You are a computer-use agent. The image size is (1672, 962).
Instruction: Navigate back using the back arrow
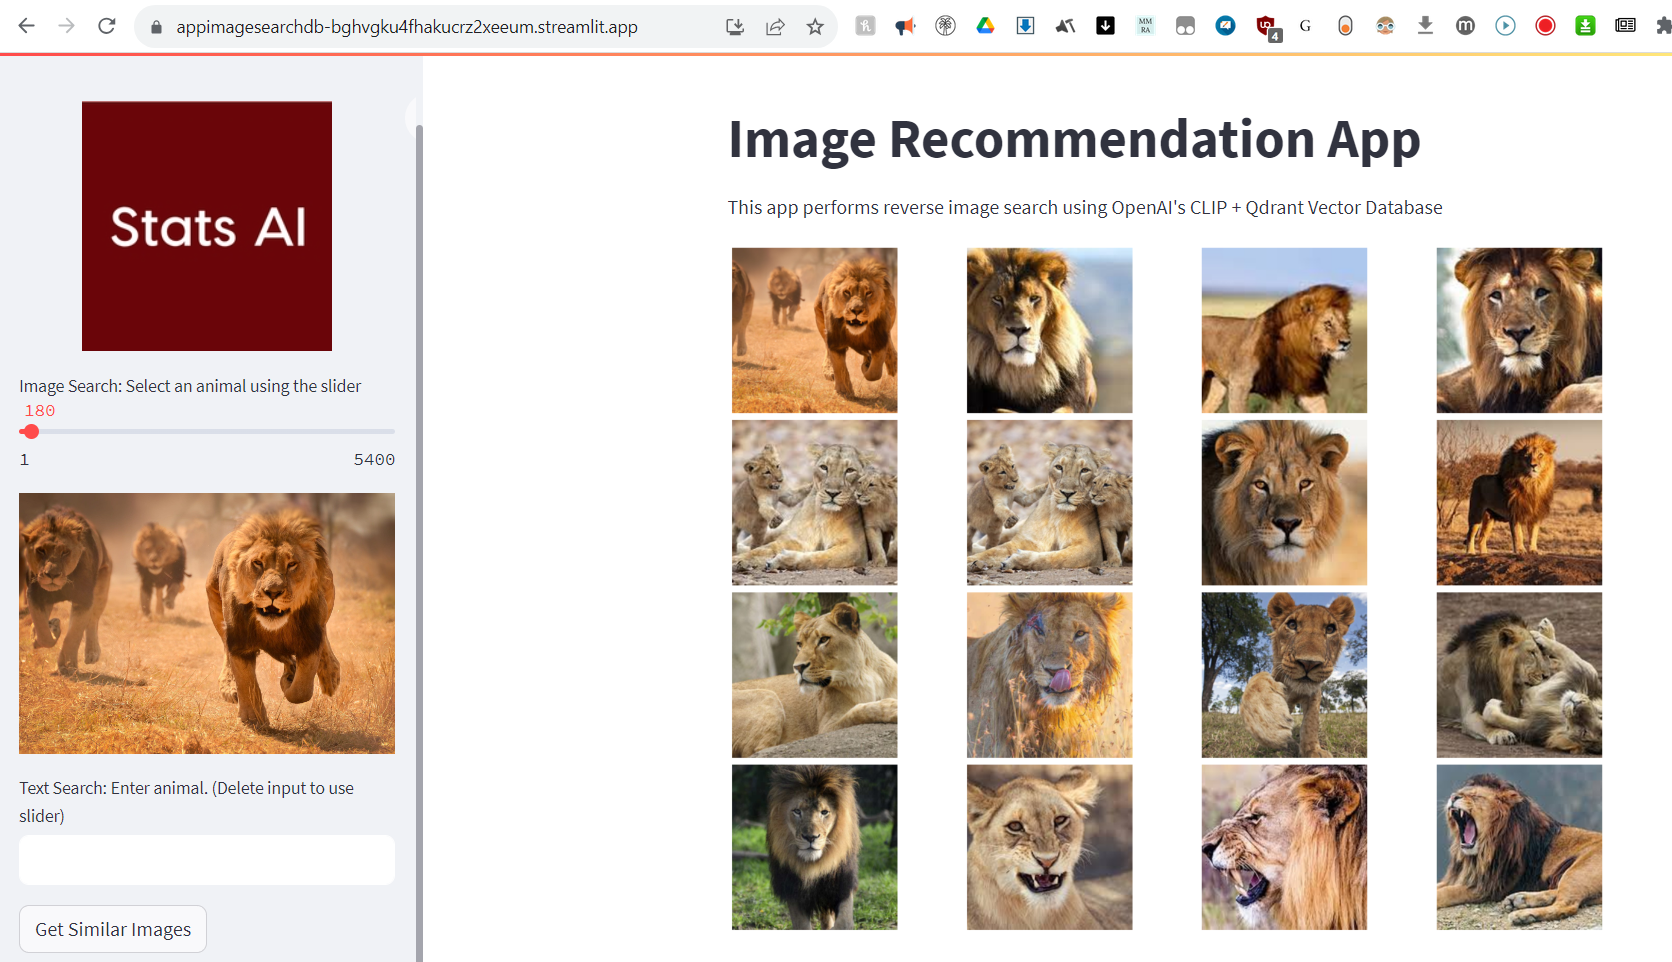click(x=26, y=26)
